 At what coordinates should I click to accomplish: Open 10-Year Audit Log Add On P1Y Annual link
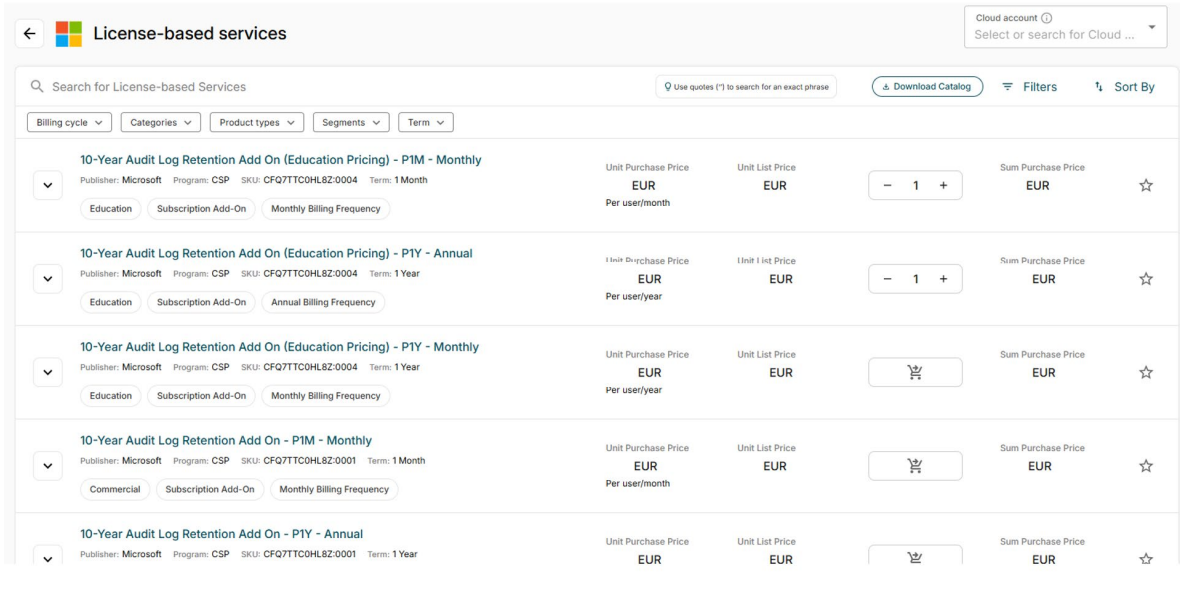pyautogui.click(x=222, y=535)
